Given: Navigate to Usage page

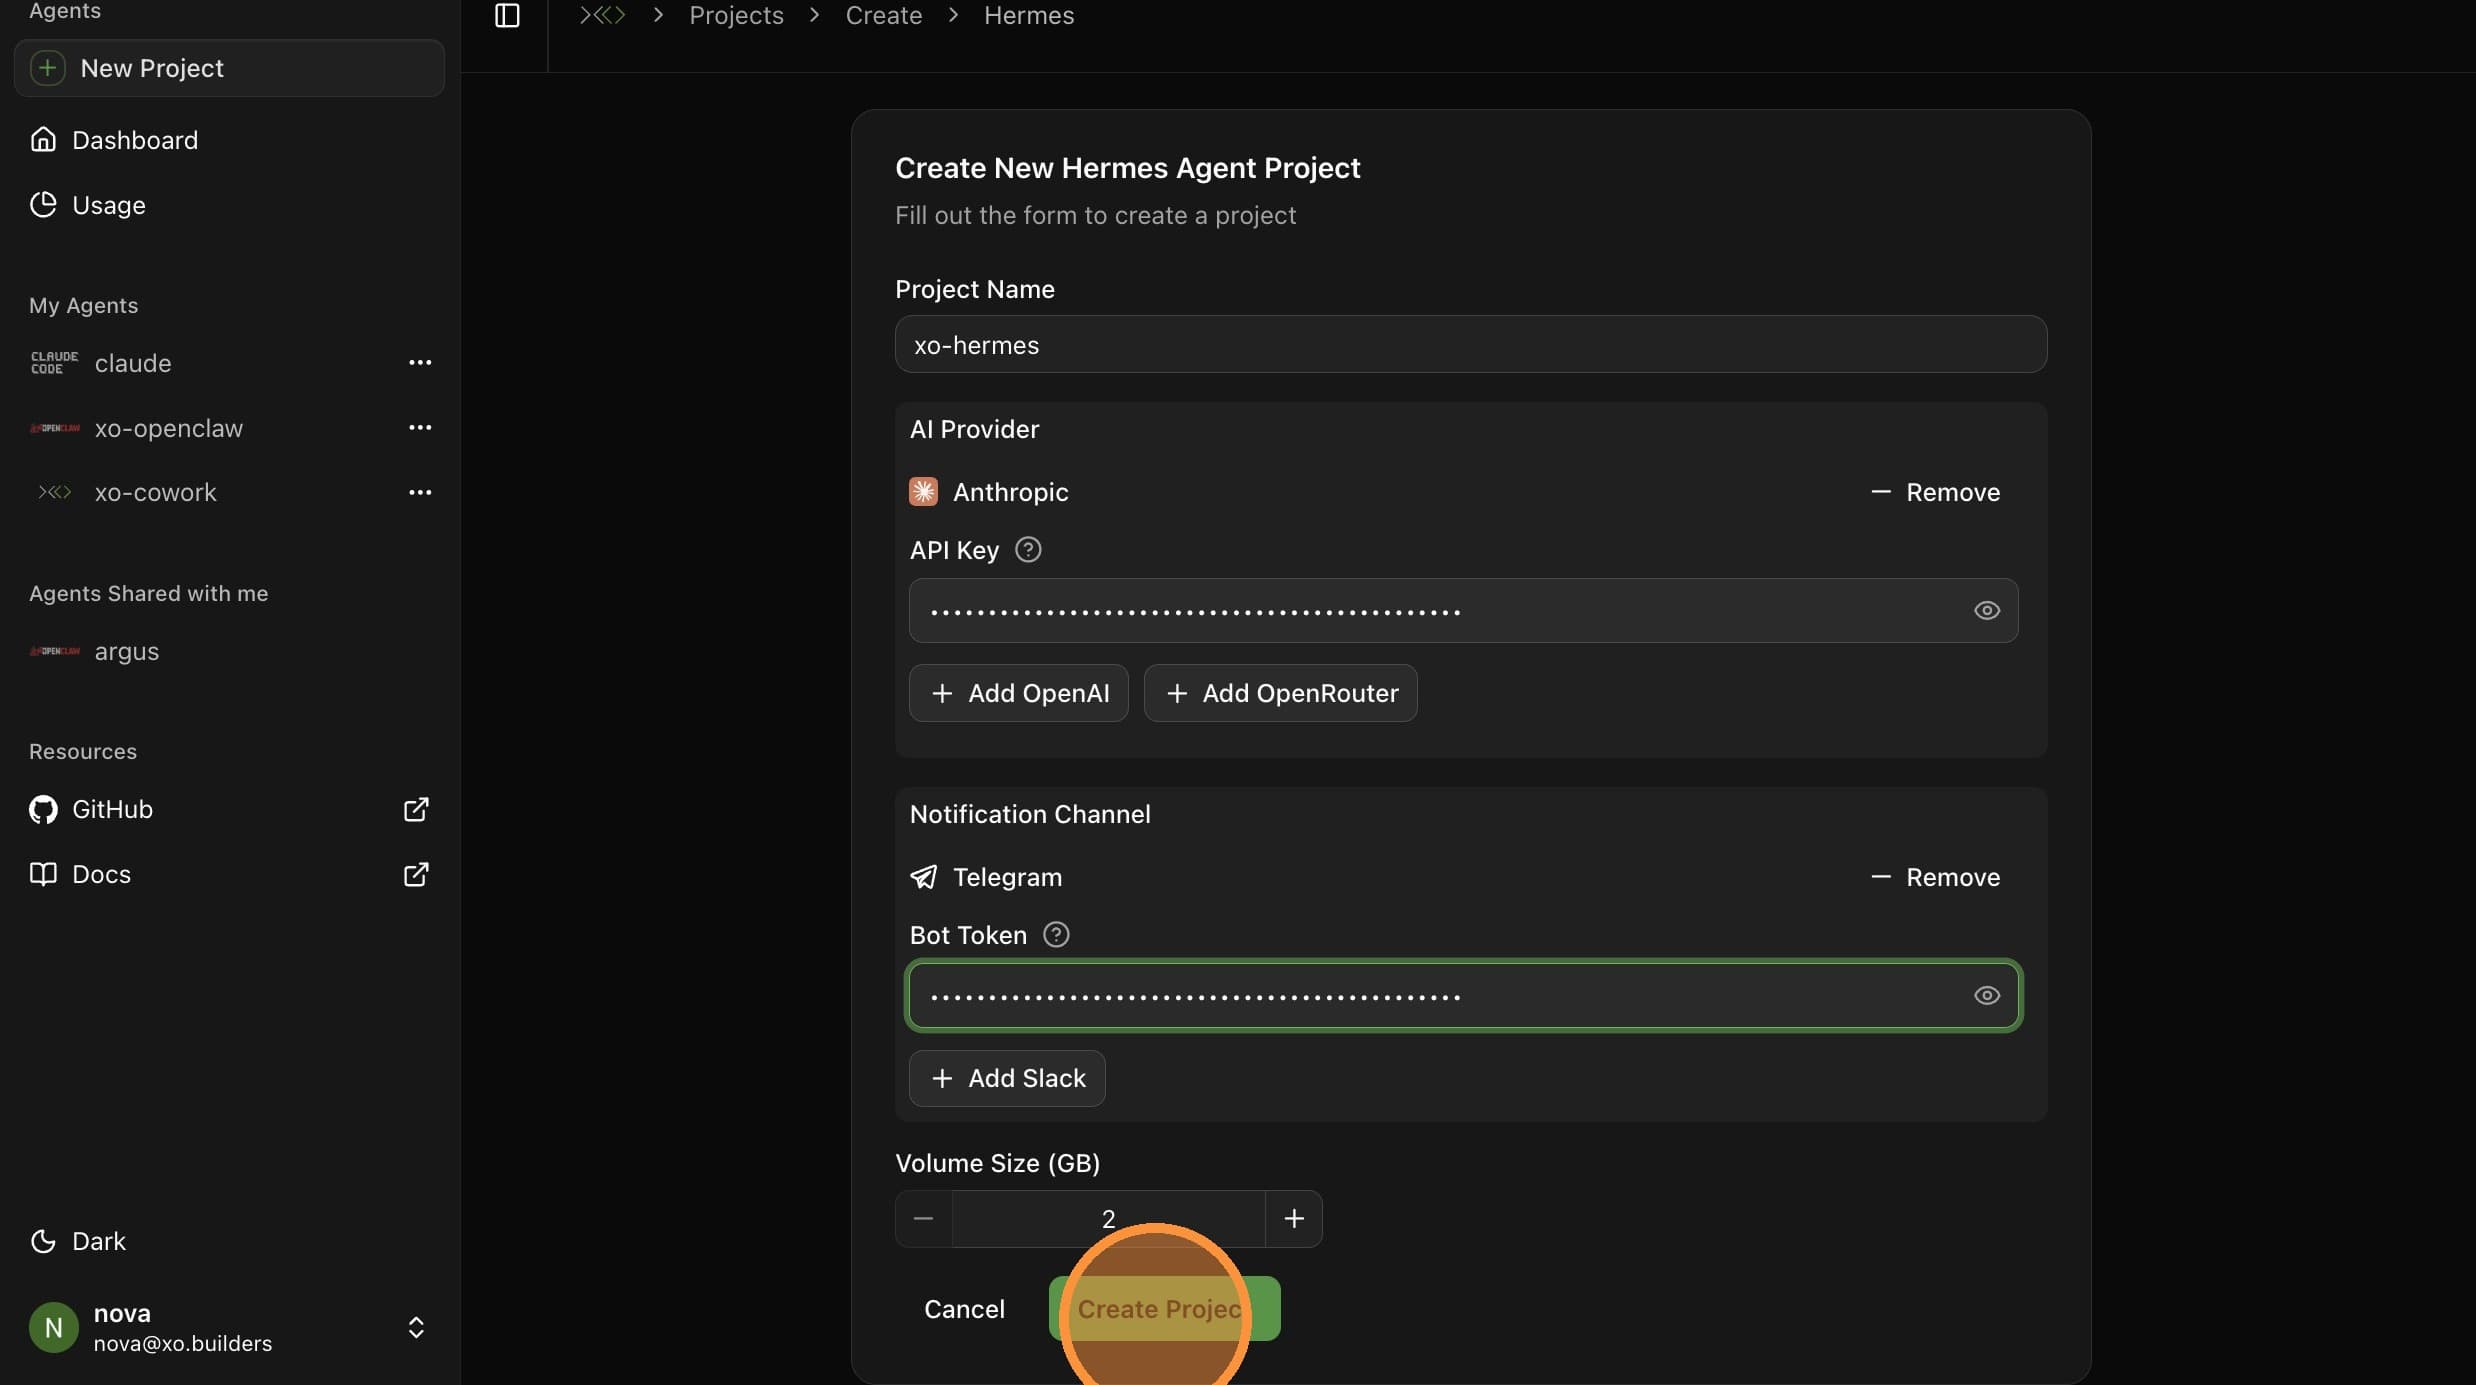Looking at the screenshot, I should (229, 204).
